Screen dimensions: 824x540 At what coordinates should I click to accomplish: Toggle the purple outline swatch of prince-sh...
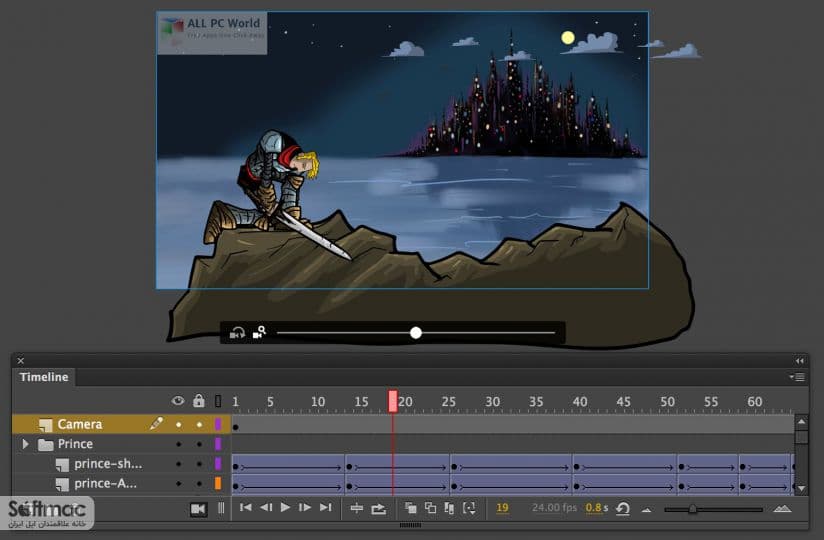pos(218,464)
